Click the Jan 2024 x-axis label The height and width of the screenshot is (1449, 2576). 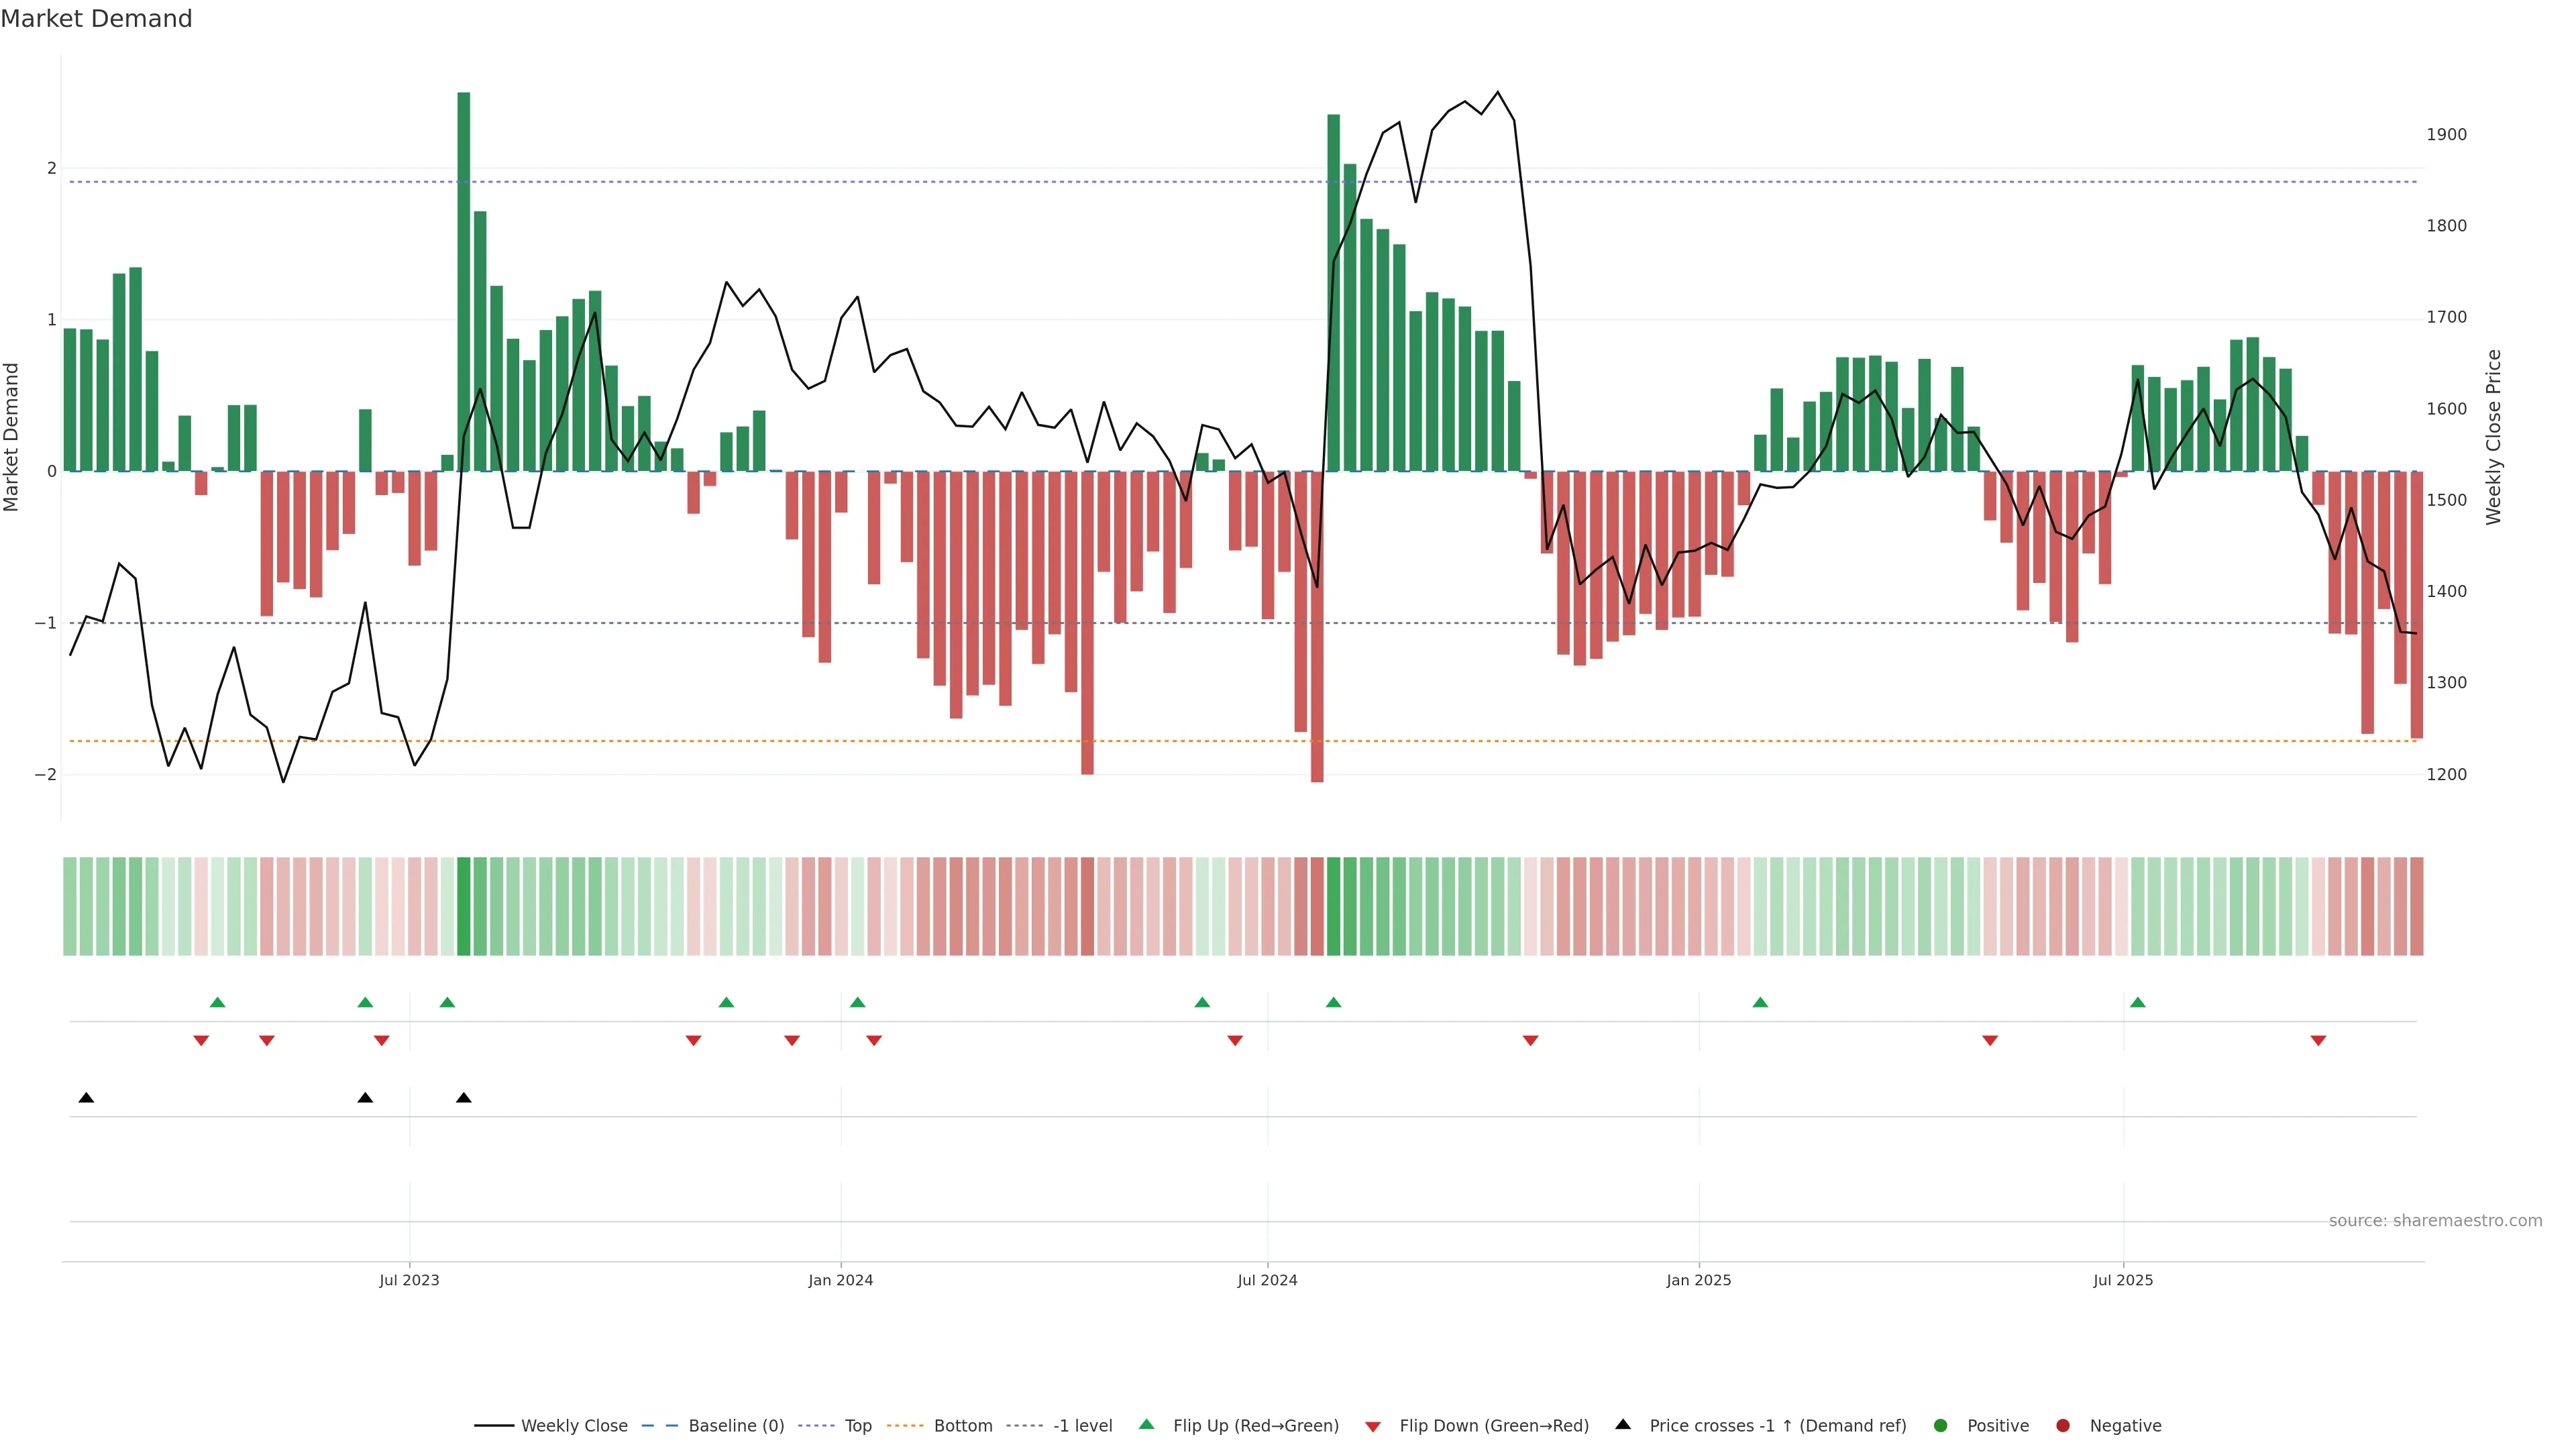click(x=840, y=1280)
